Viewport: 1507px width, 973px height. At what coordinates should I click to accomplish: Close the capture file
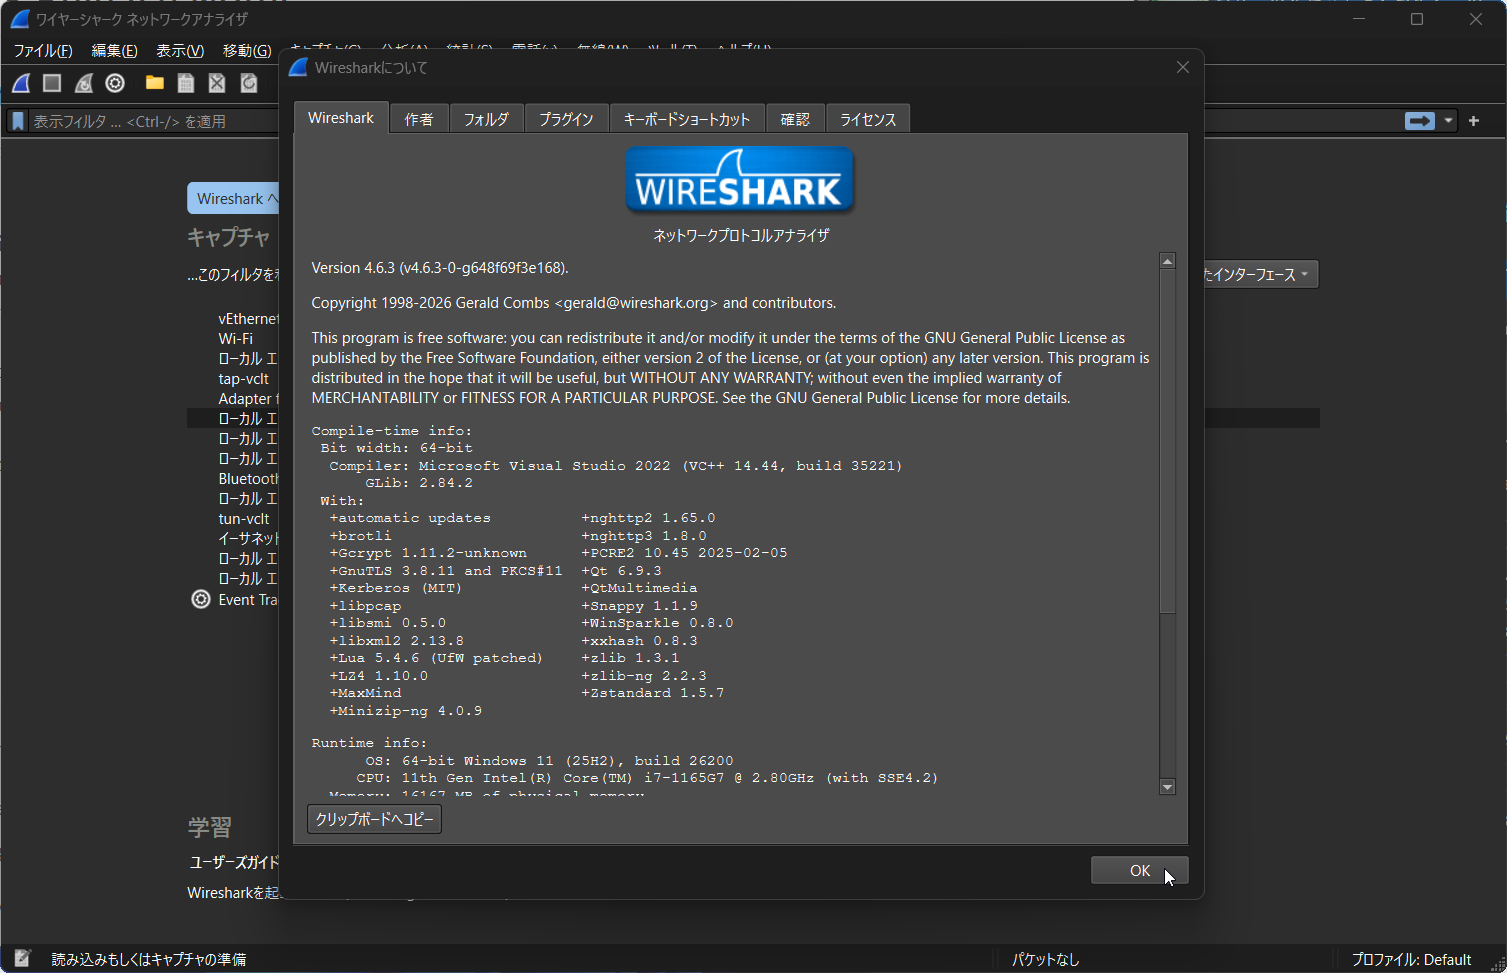(x=216, y=83)
